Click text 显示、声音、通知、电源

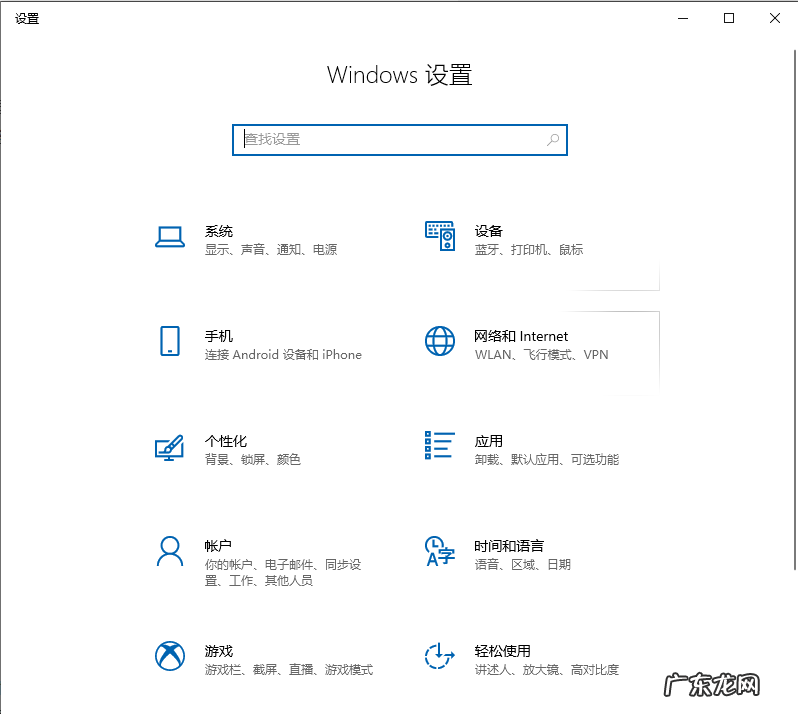[271, 250]
